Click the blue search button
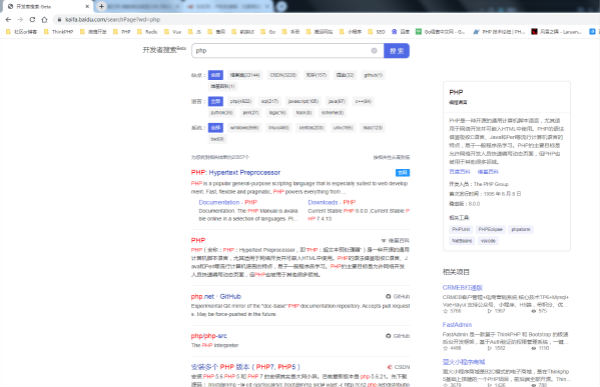The width and height of the screenshot is (600, 387). (x=397, y=51)
